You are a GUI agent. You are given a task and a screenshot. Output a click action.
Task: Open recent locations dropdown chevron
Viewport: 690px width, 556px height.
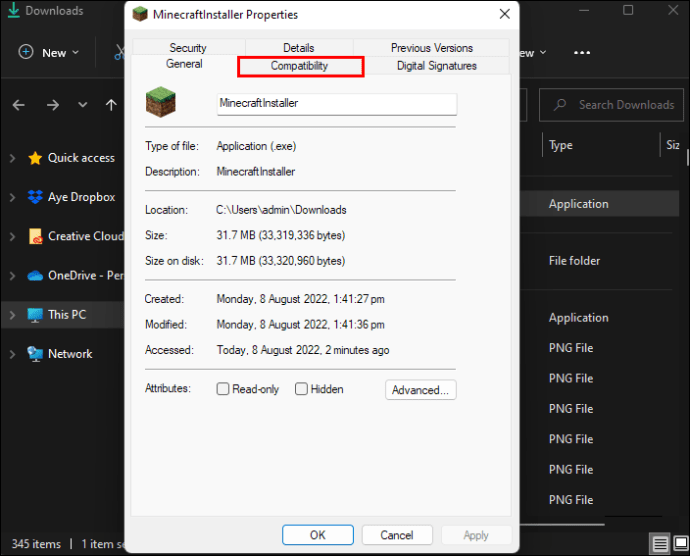(82, 105)
